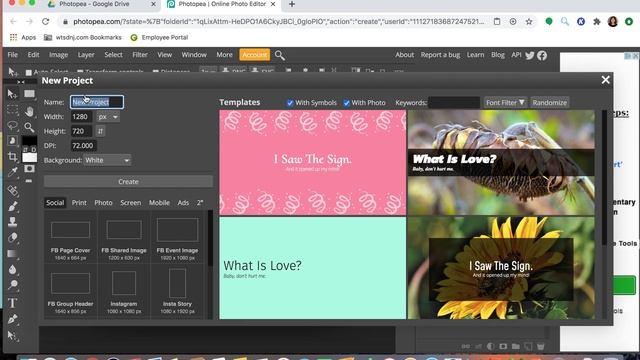
Task: Open the Background White dropdown
Action: (107, 160)
